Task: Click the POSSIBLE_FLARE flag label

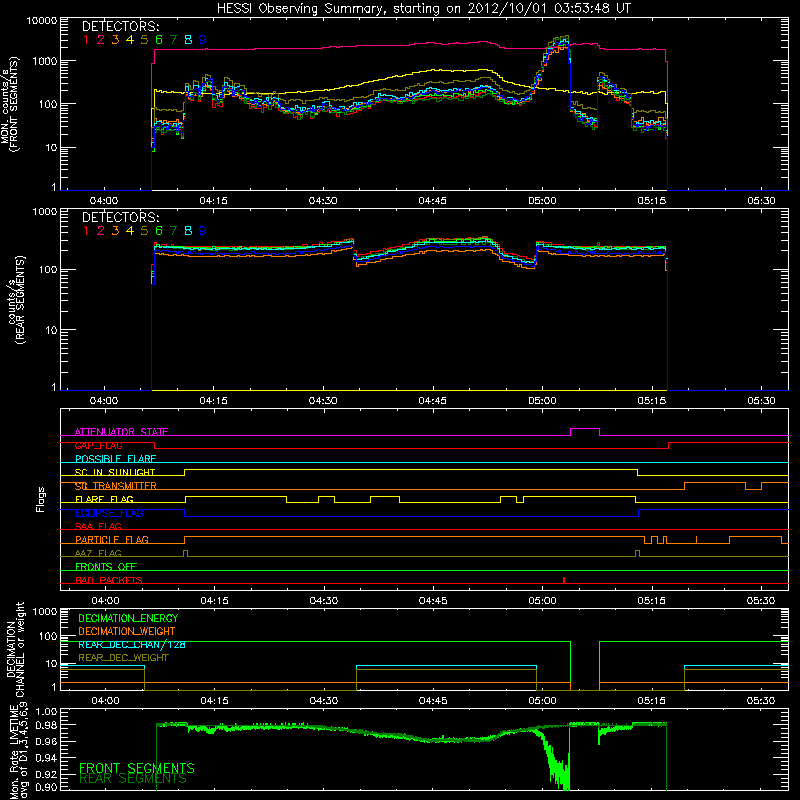Action: (115, 459)
